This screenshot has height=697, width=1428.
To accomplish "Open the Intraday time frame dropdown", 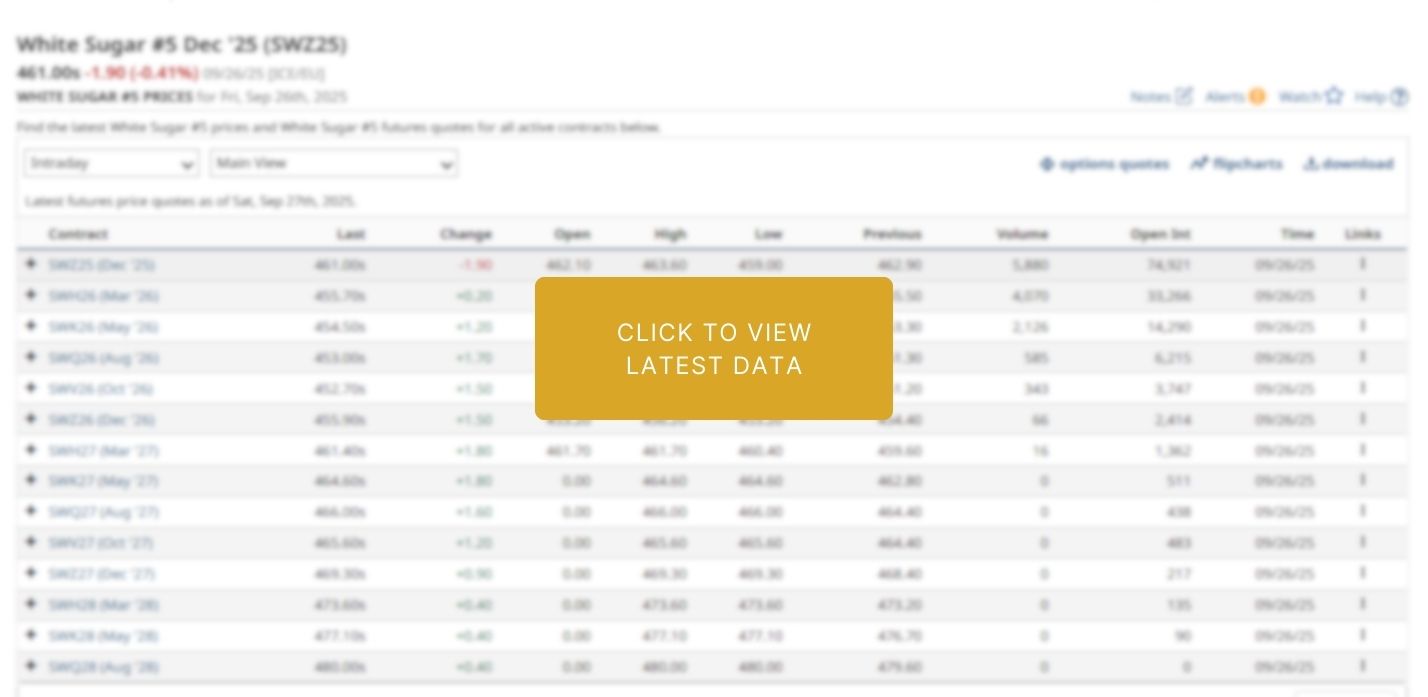I will point(111,163).
